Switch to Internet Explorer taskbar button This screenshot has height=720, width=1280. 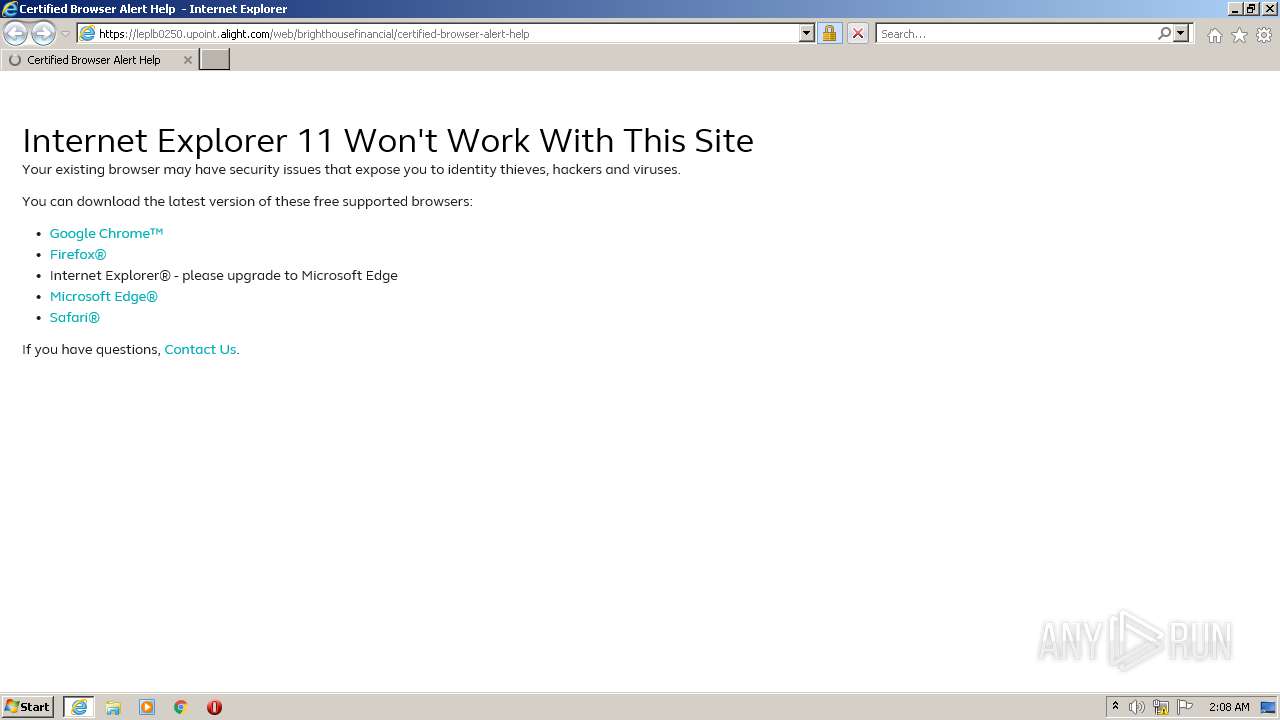79,707
